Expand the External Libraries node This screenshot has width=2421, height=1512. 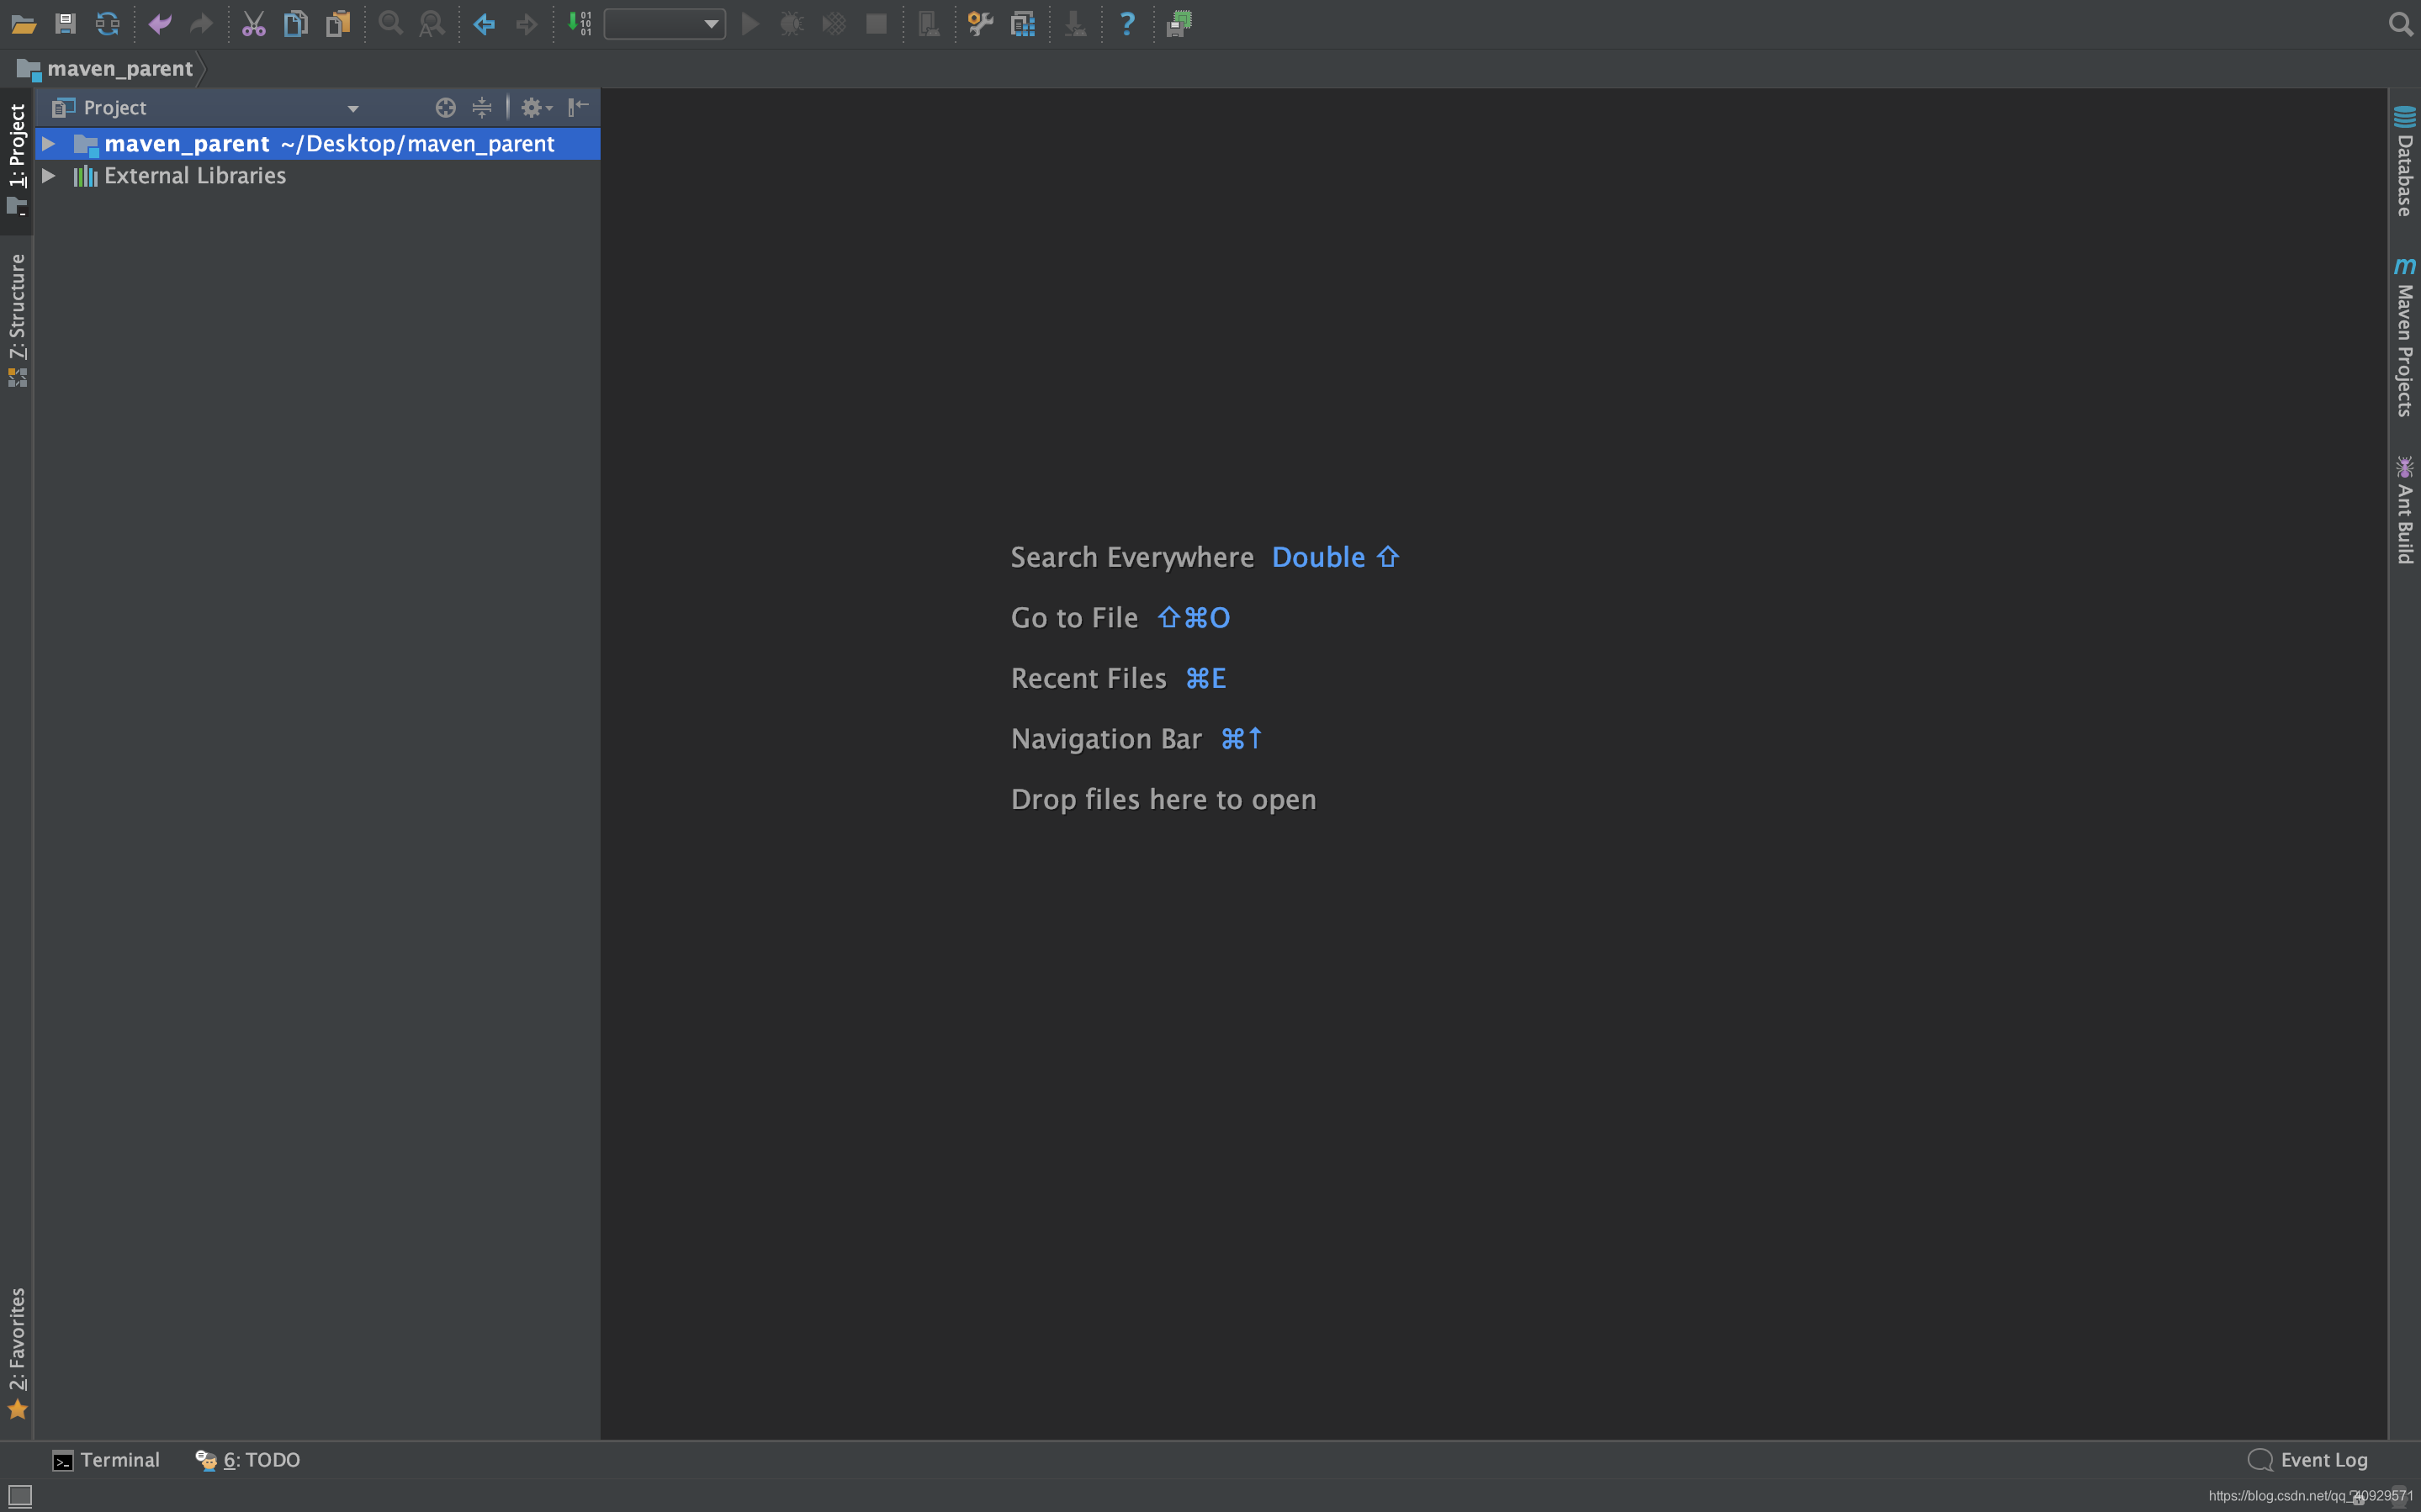[x=48, y=176]
